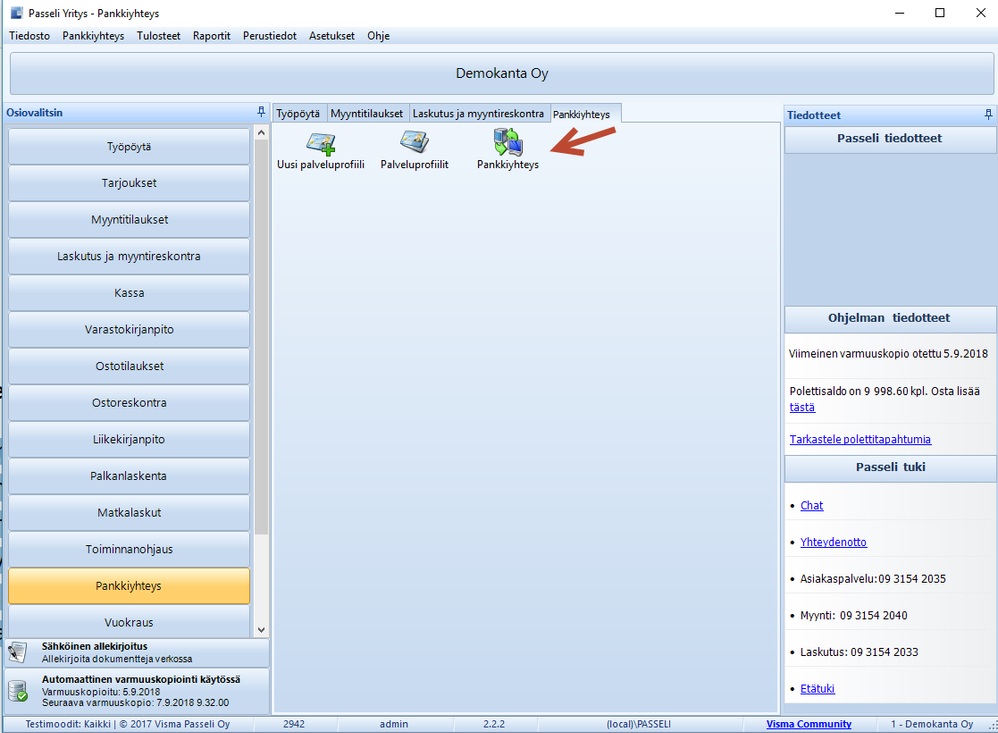Screen dimensions: 998x733
Task: Click the automatic backup database icon
Action: point(18,691)
